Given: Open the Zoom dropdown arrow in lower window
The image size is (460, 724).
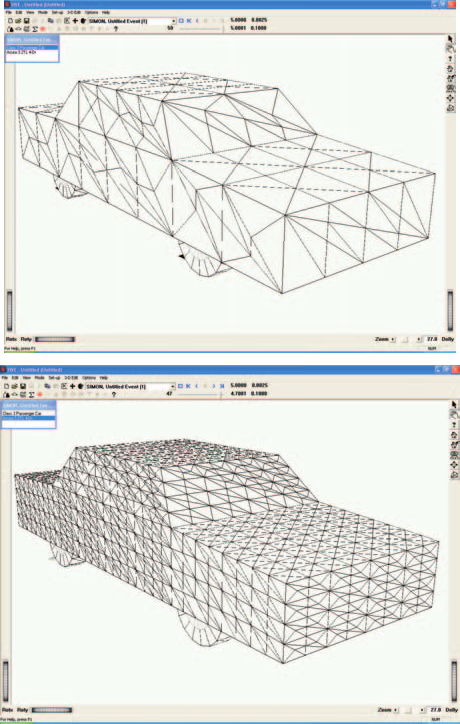Looking at the screenshot, I should pyautogui.click(x=396, y=710).
